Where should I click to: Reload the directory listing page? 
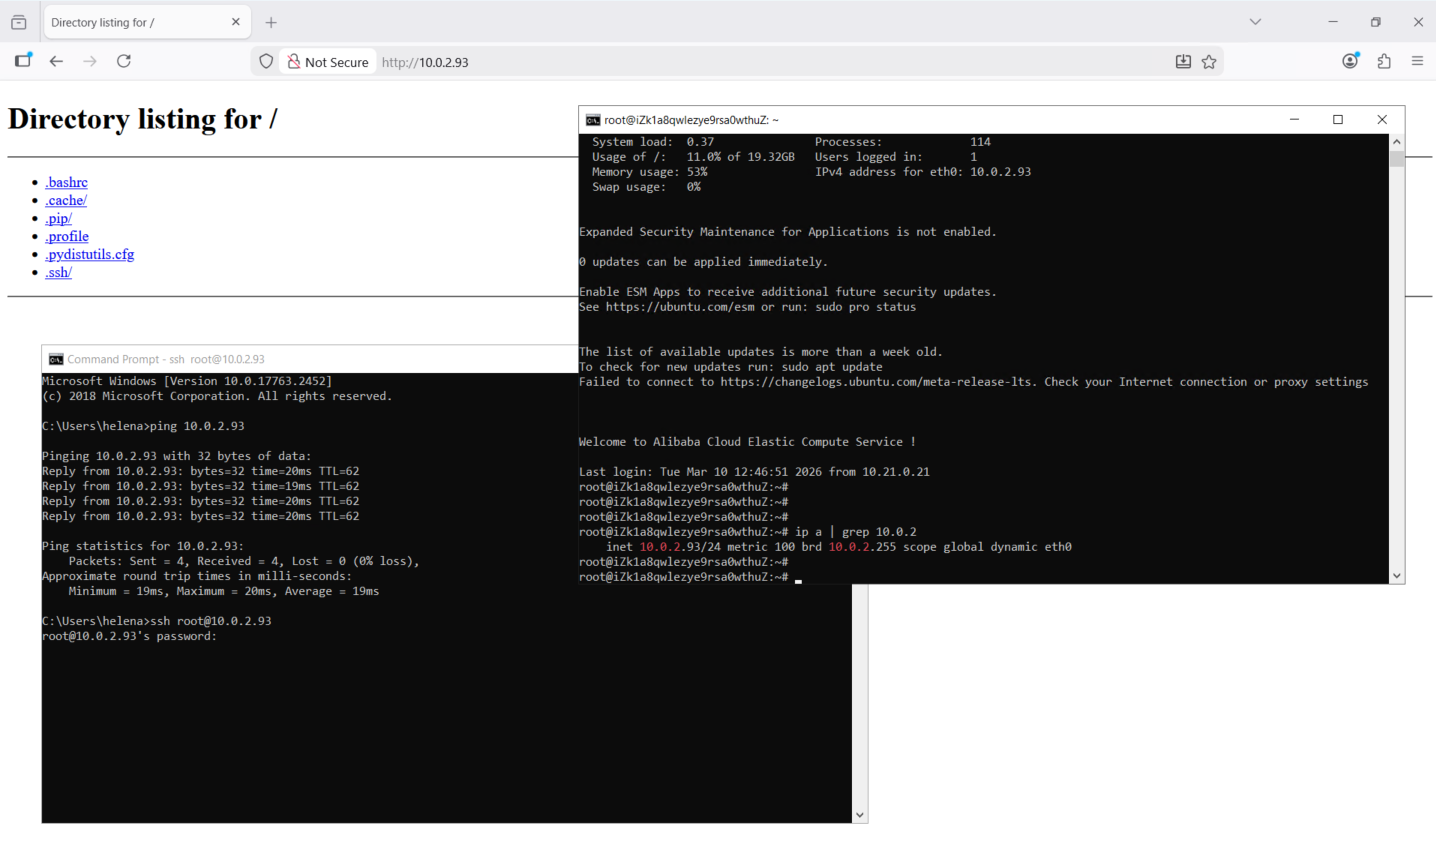124,61
